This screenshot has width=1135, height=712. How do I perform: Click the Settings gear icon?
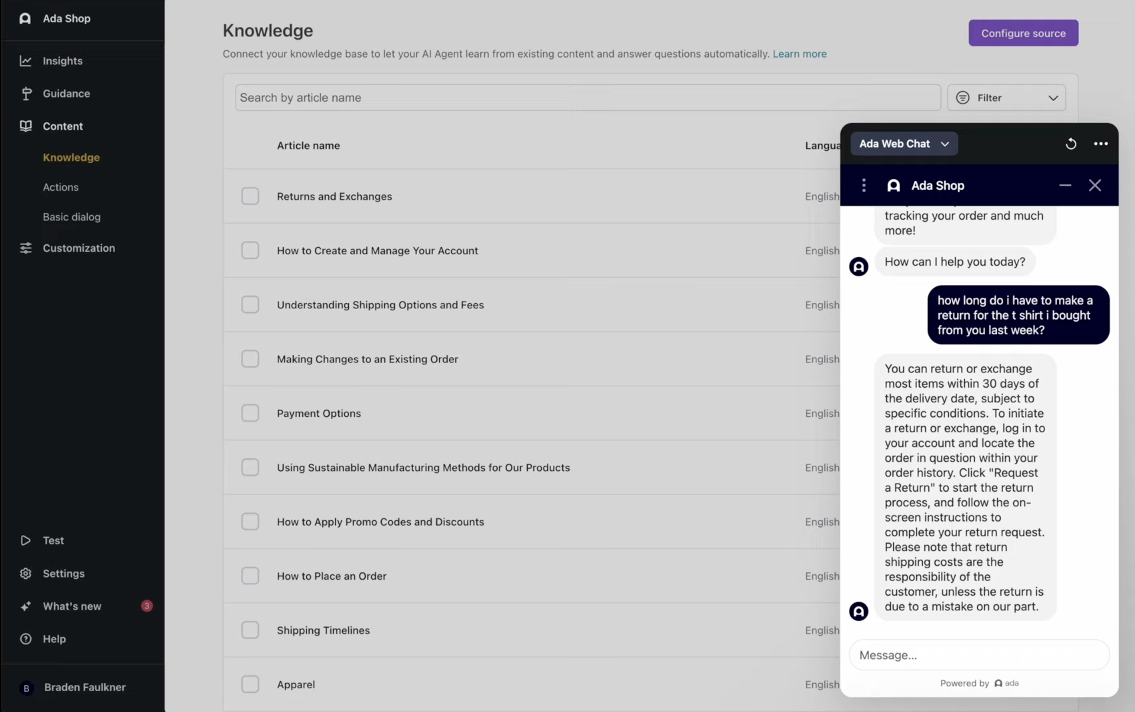coord(25,573)
